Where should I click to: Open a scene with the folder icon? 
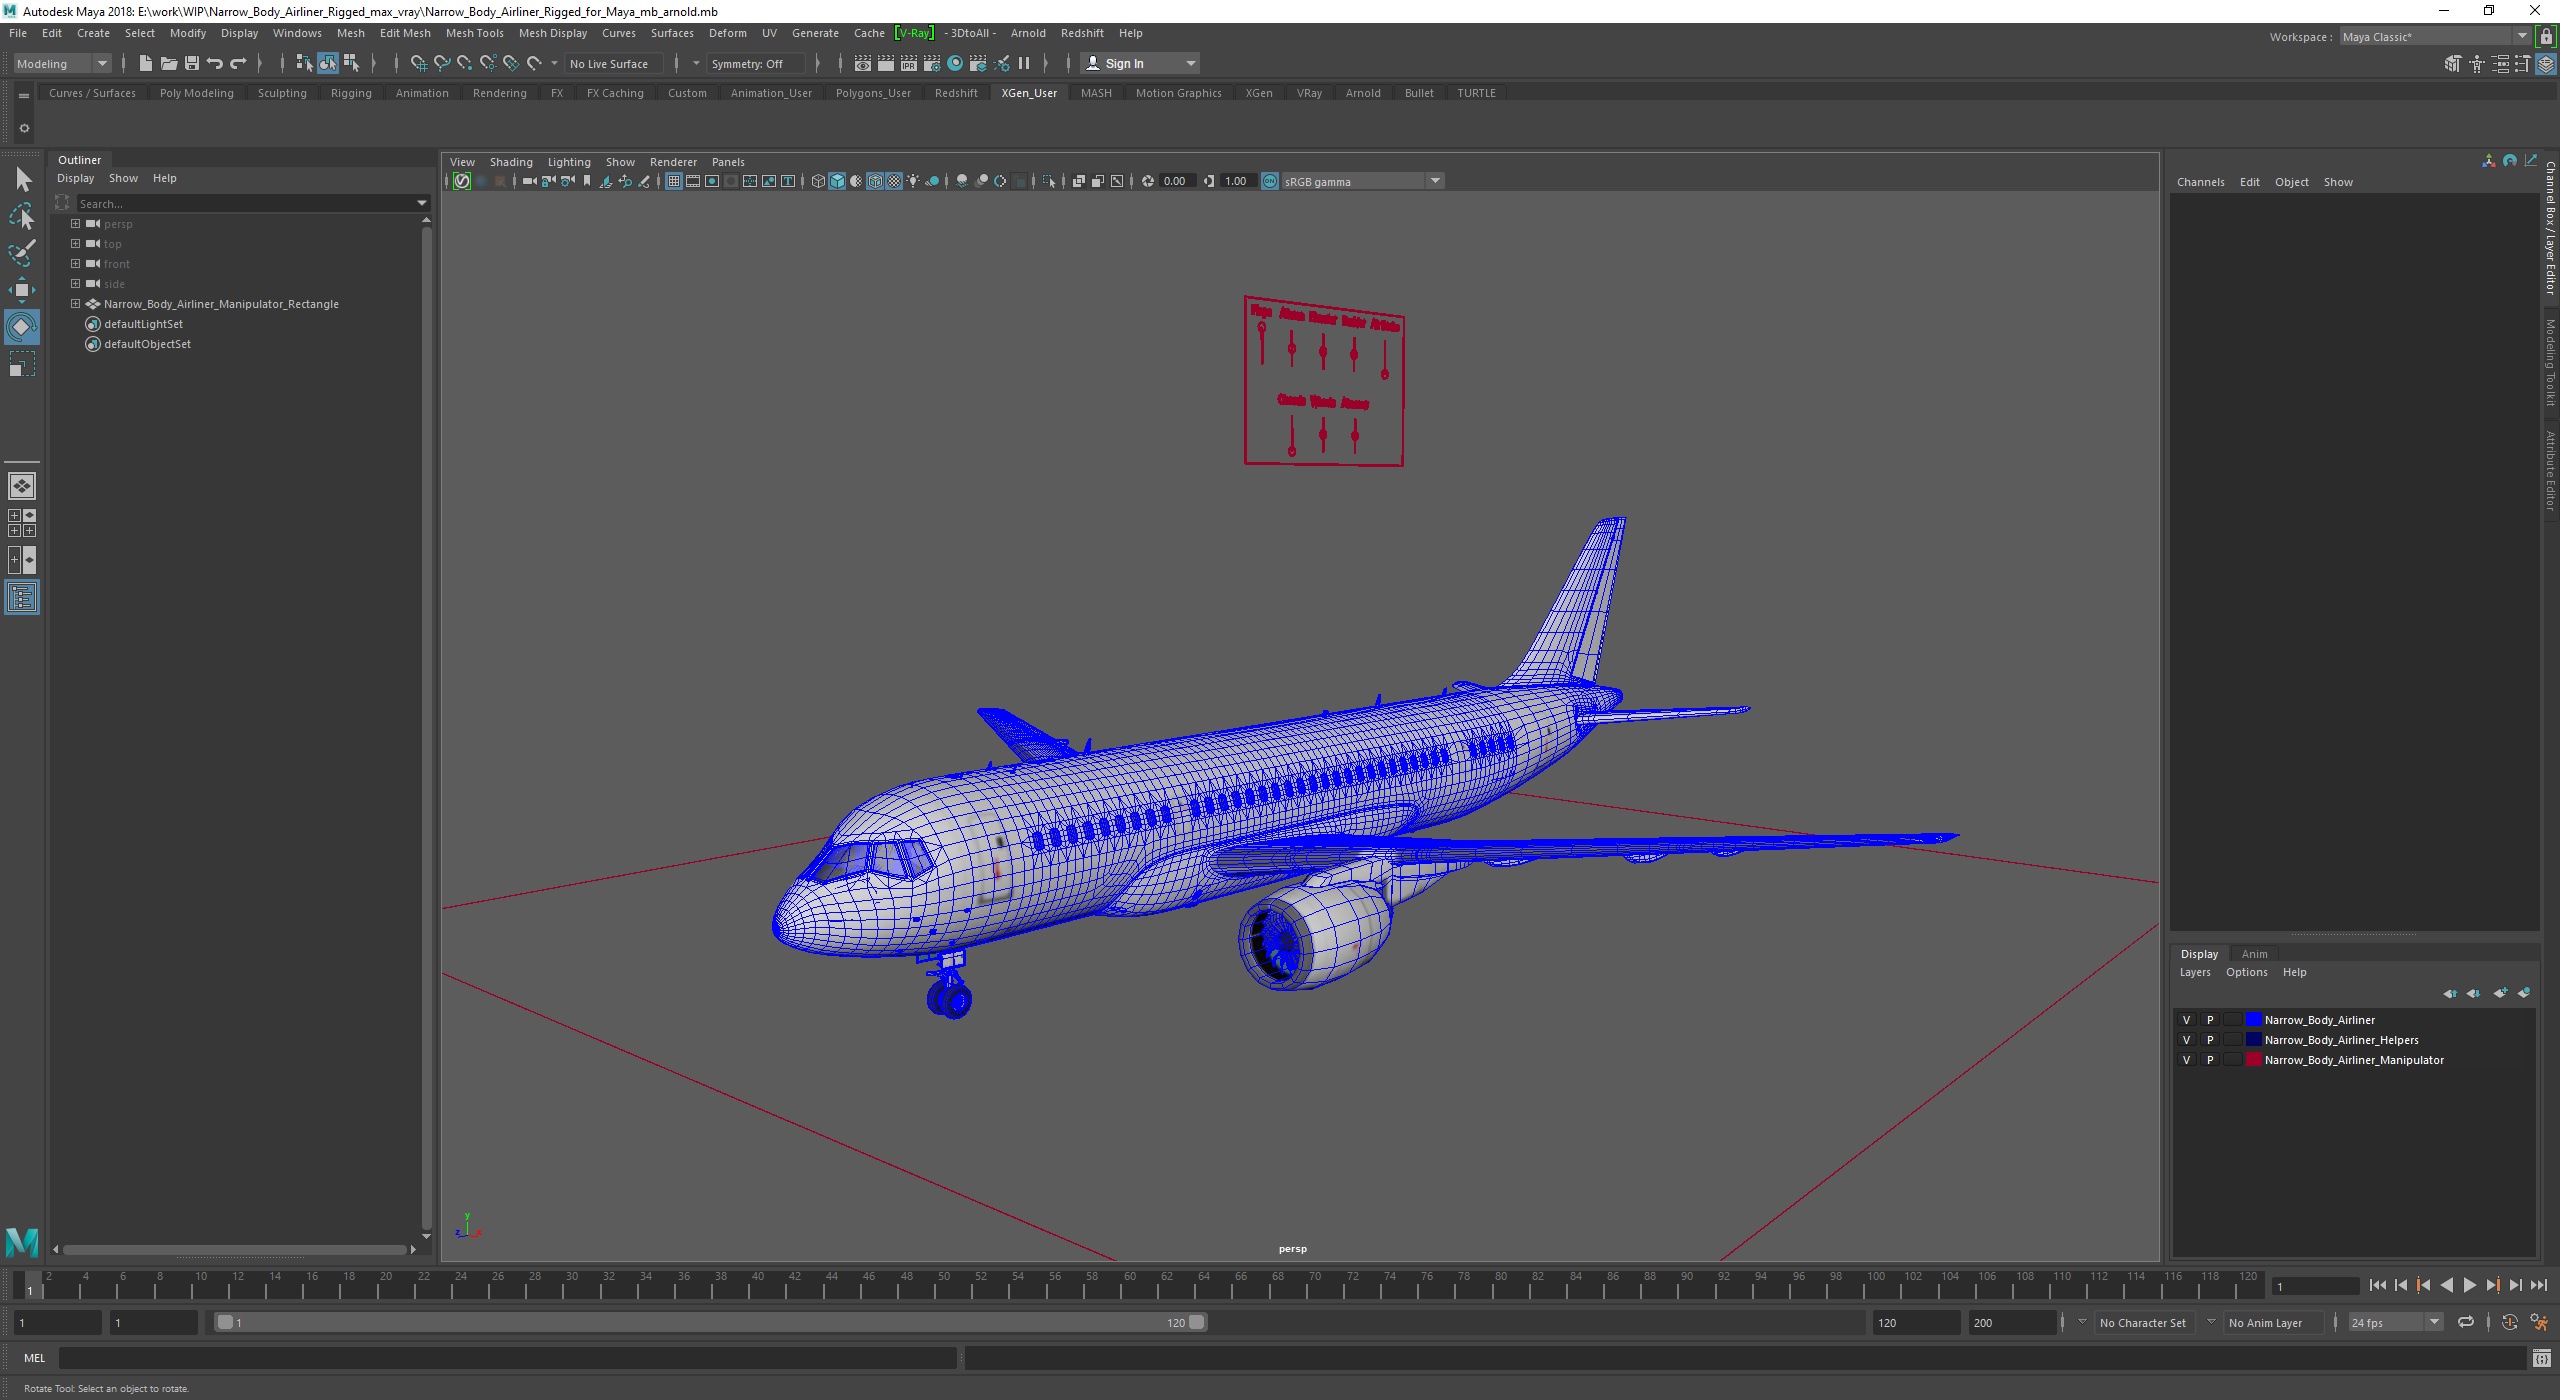click(x=168, y=63)
